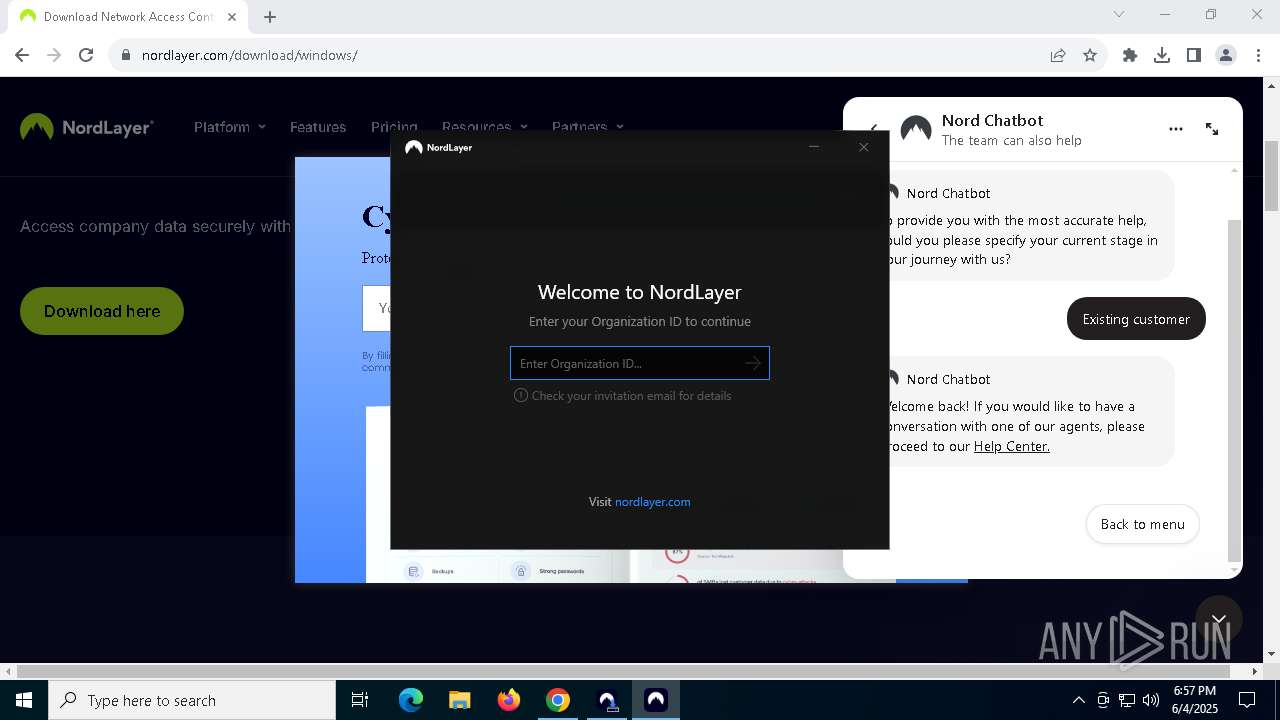Open Pricing page in site nav
The height and width of the screenshot is (720, 1280).
pos(394,127)
